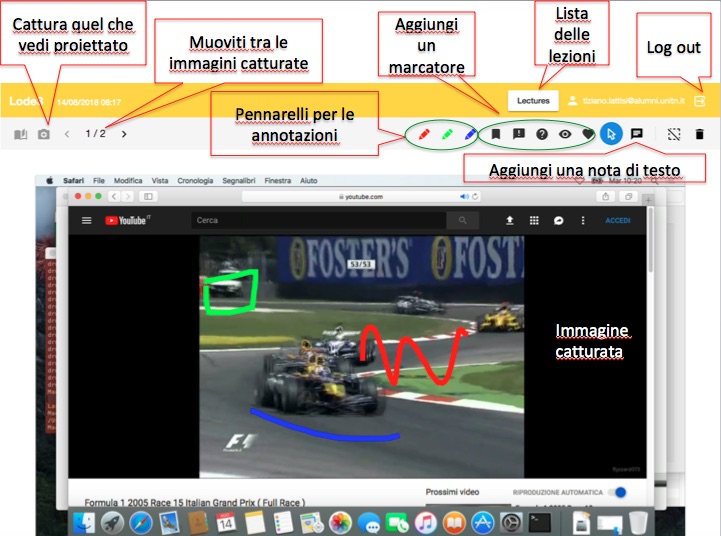
Task: Go to the next captured image
Action: (124, 134)
